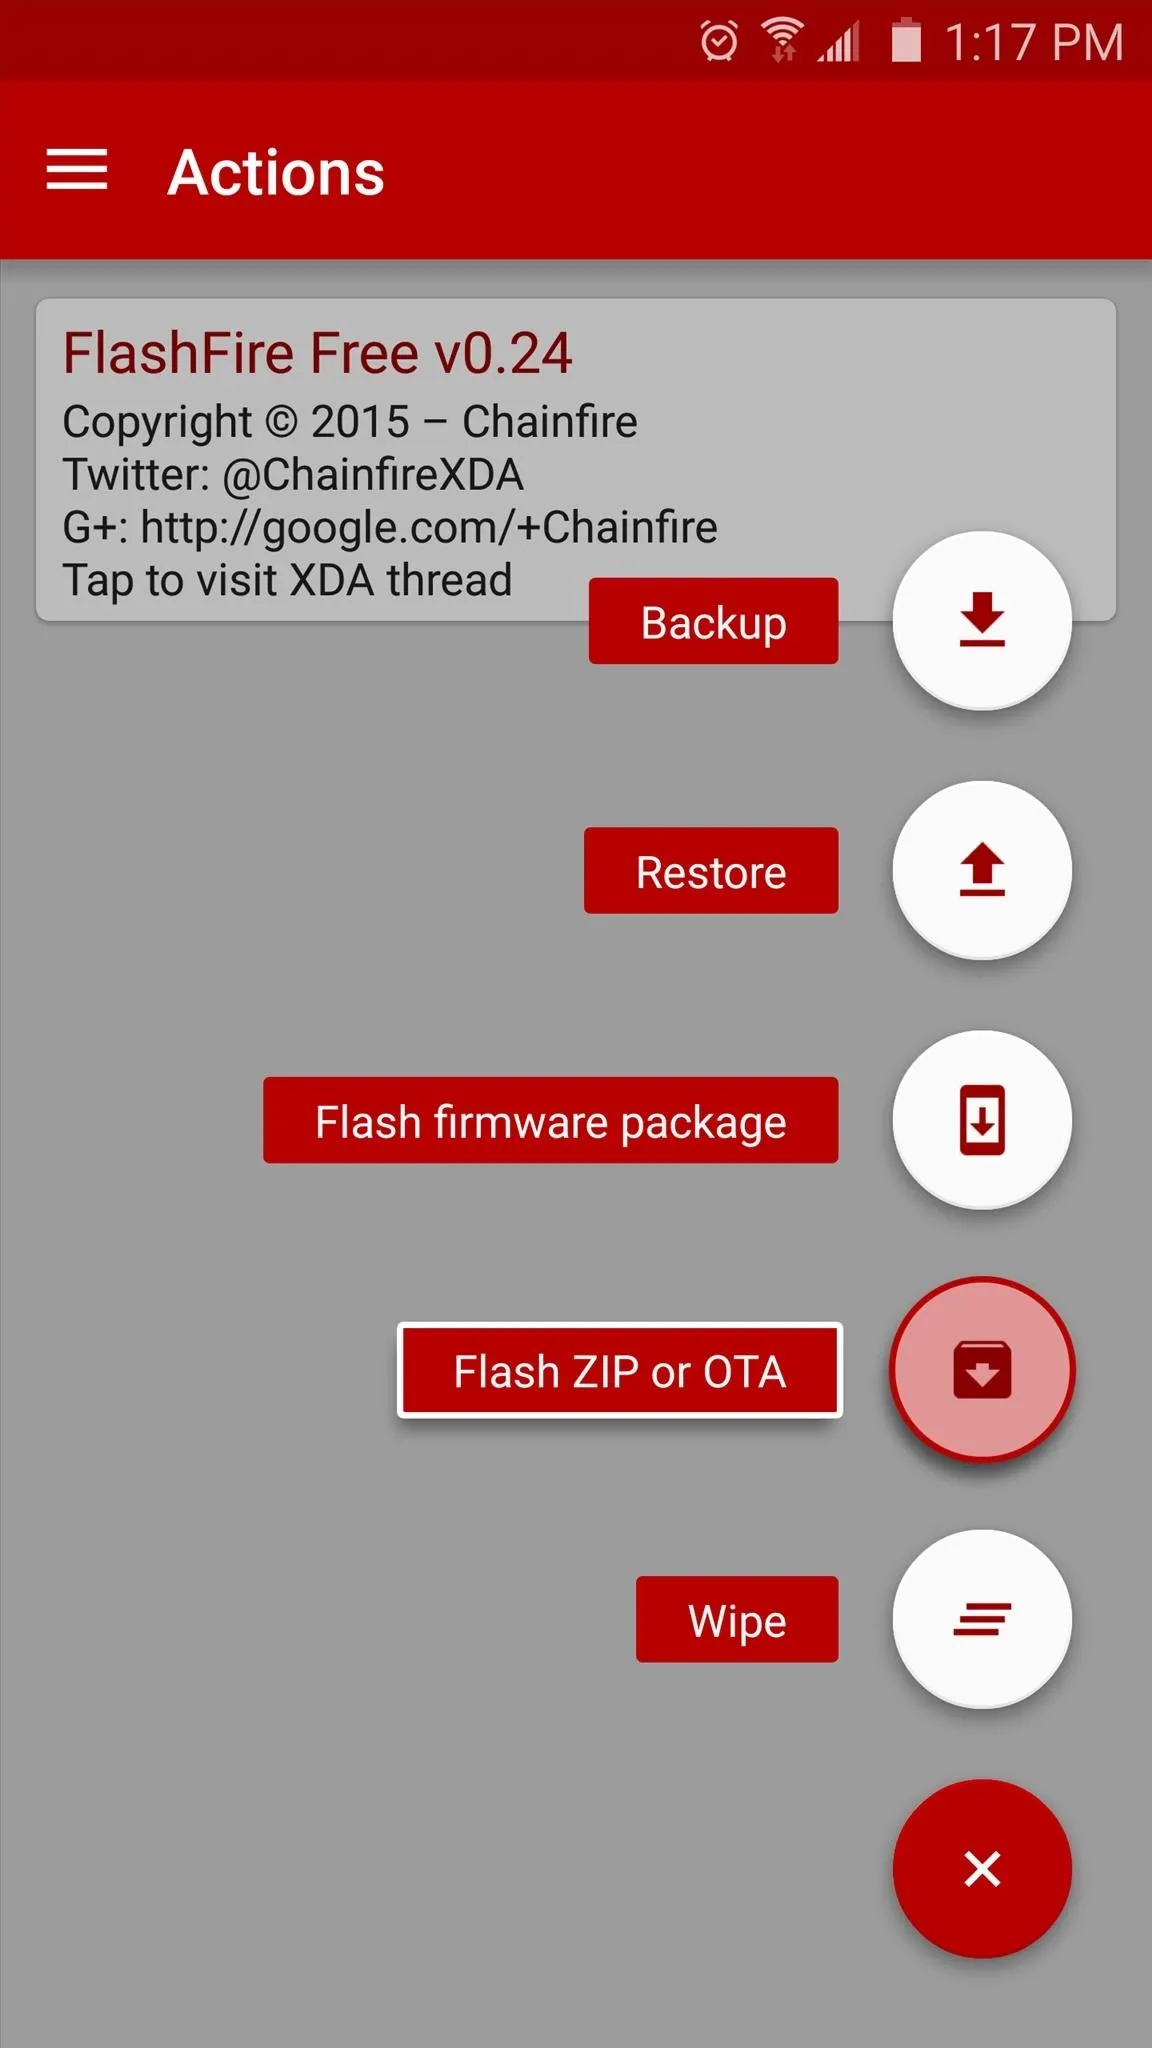Screen dimensions: 1152x2048
Task: Tap the highlighted Flash ZIP archive icon
Action: click(982, 1370)
